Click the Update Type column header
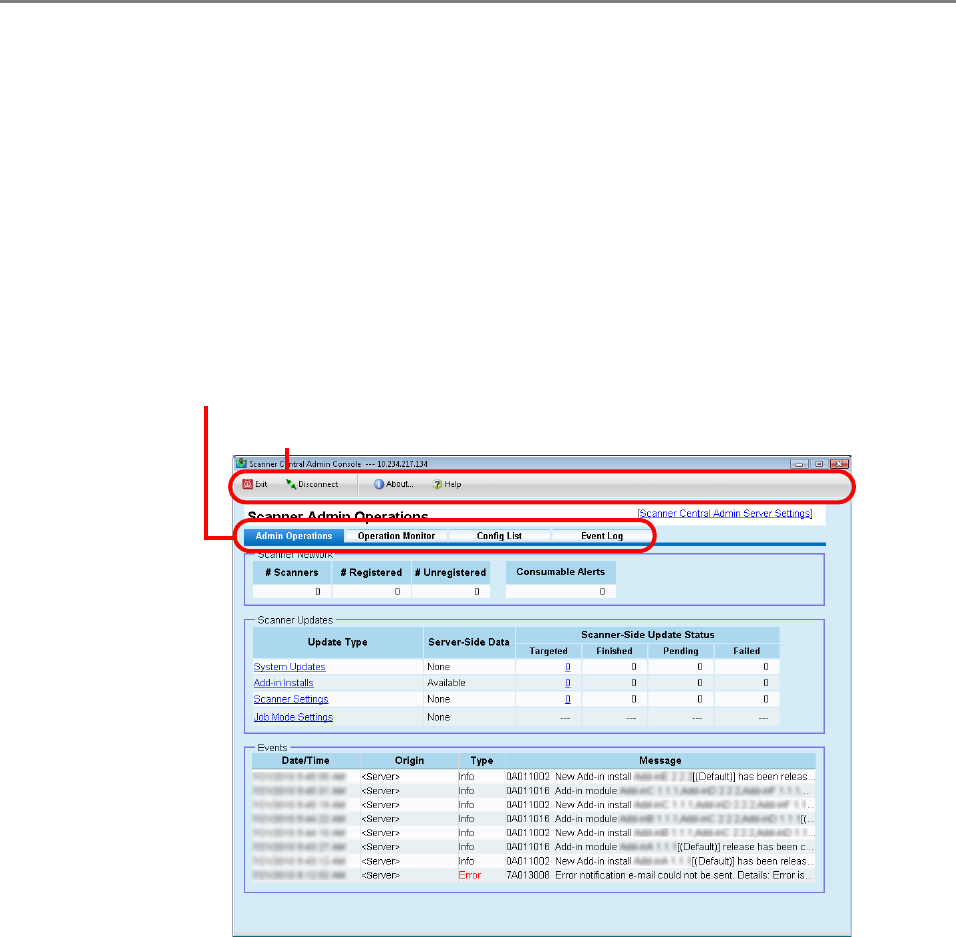 coord(338,642)
